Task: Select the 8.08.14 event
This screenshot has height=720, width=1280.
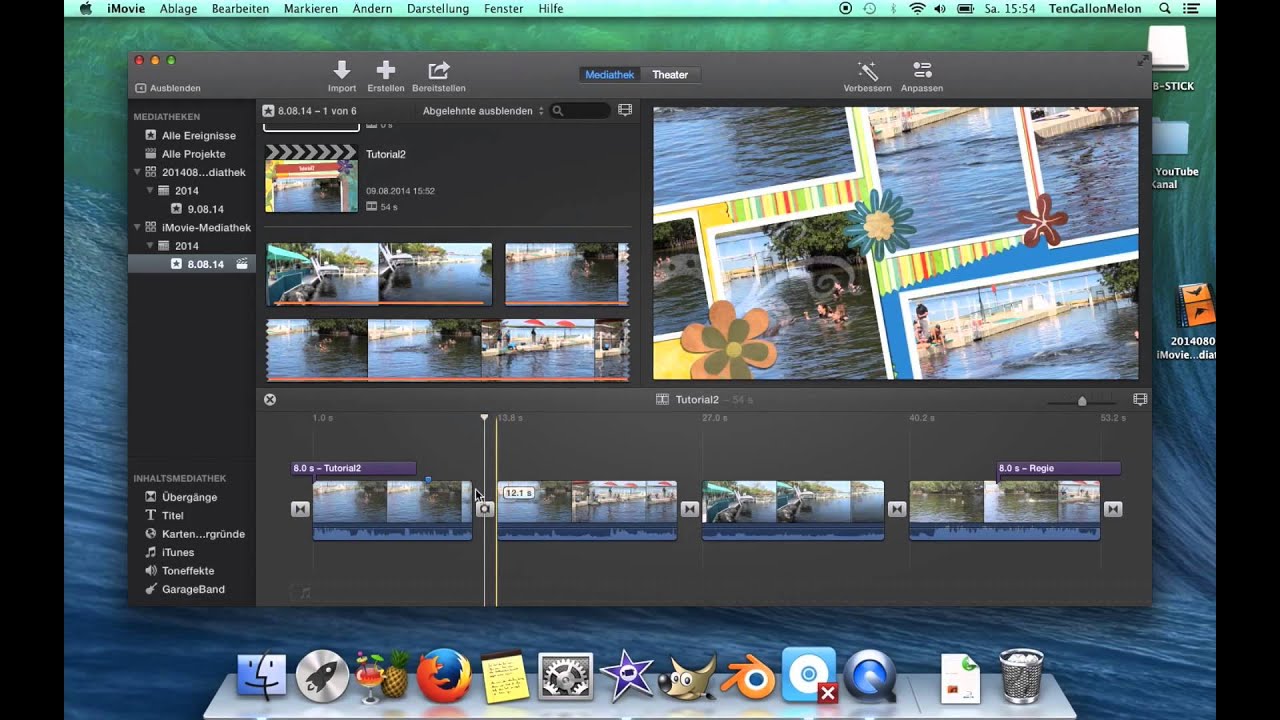Action: pyautogui.click(x=192, y=264)
